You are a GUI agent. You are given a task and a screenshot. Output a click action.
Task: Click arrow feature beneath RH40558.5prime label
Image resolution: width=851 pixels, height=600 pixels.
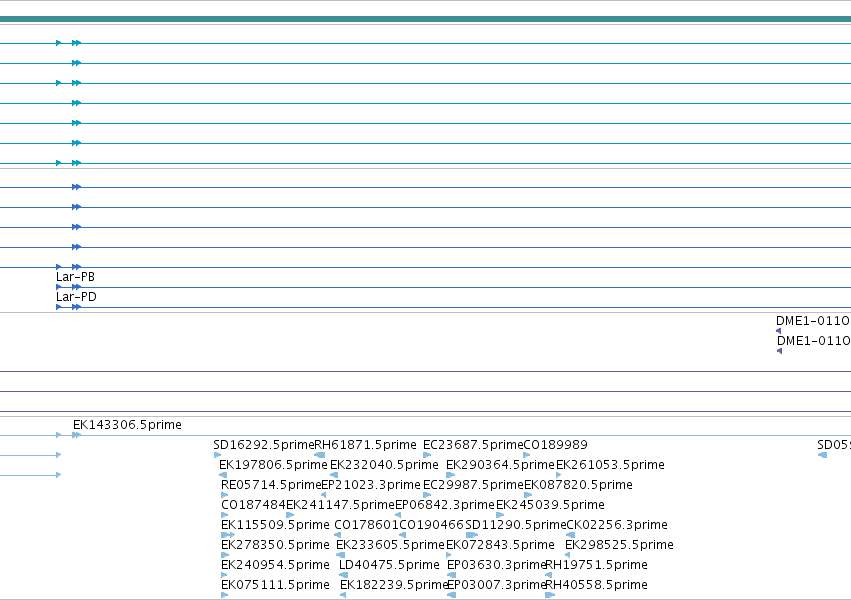pyautogui.click(x=550, y=595)
